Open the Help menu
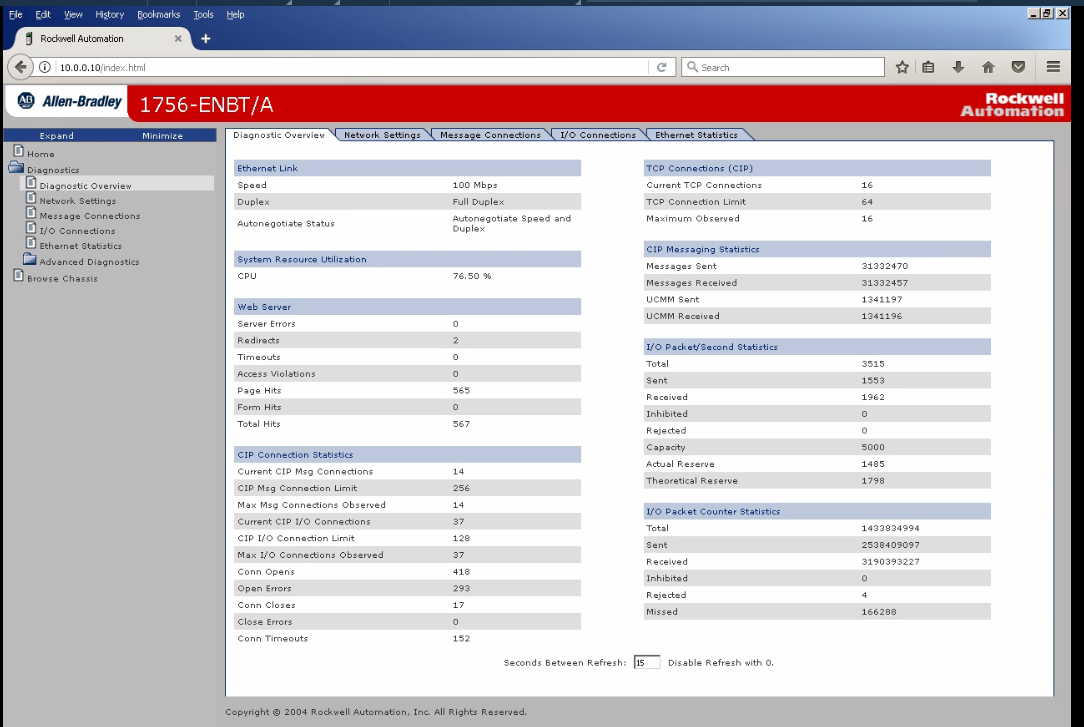The height and width of the screenshot is (727, 1084). pos(235,15)
